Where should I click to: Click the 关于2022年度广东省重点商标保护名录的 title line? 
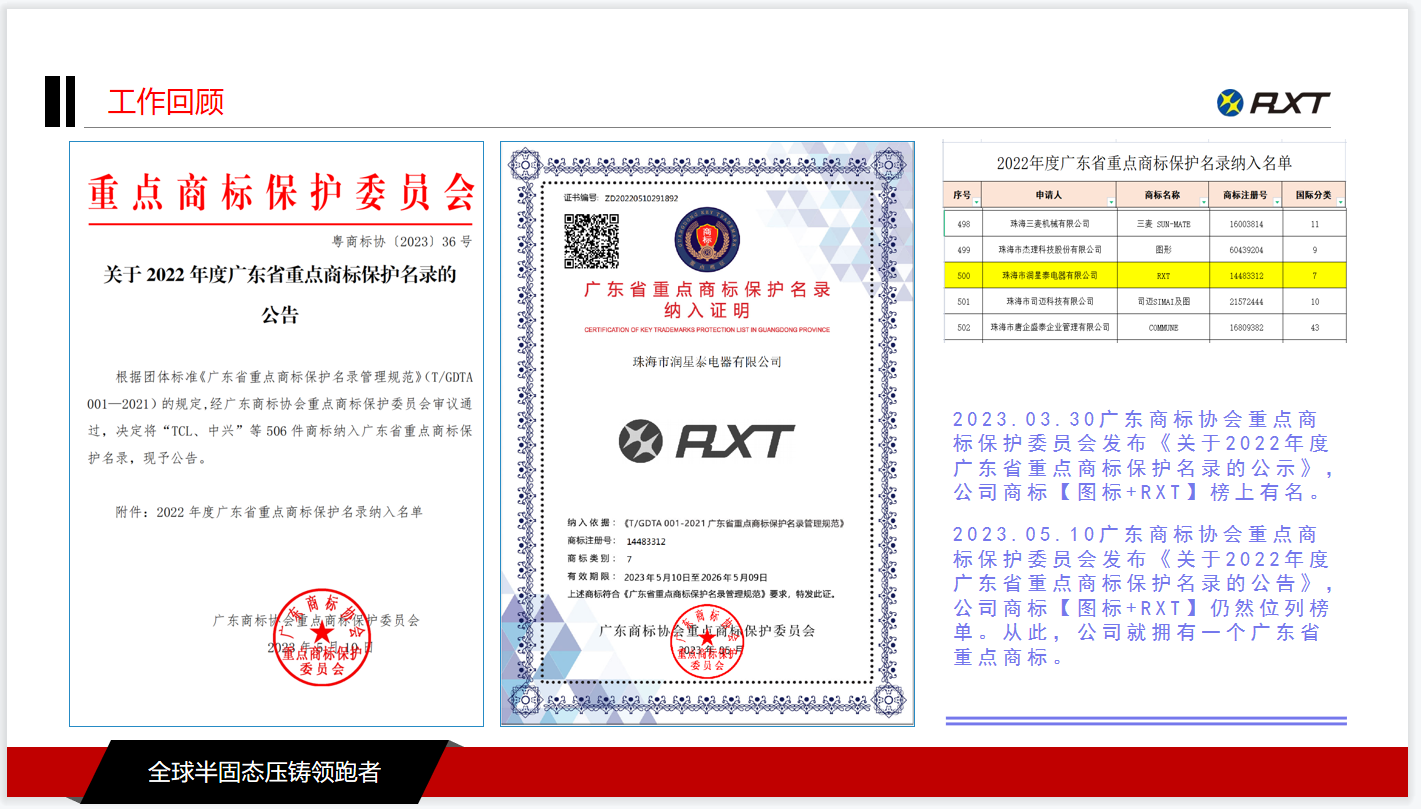tap(280, 274)
